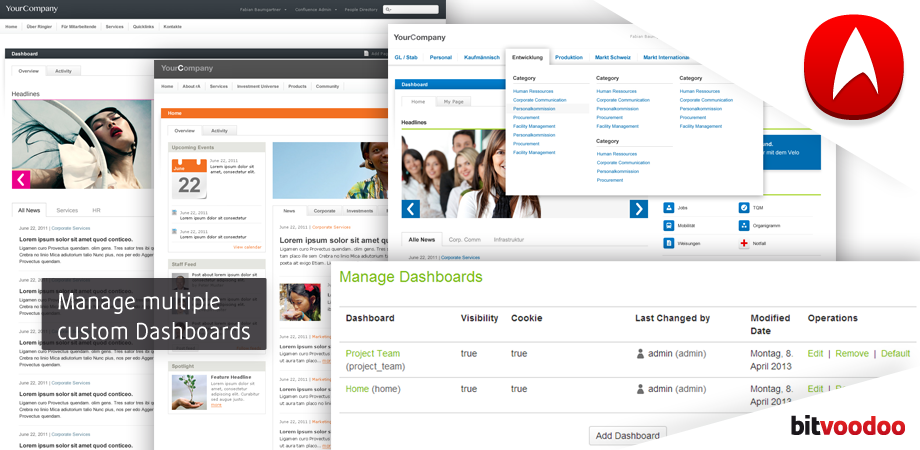
Task: Select GL / Stab in blue-theme navigation
Action: click(405, 57)
